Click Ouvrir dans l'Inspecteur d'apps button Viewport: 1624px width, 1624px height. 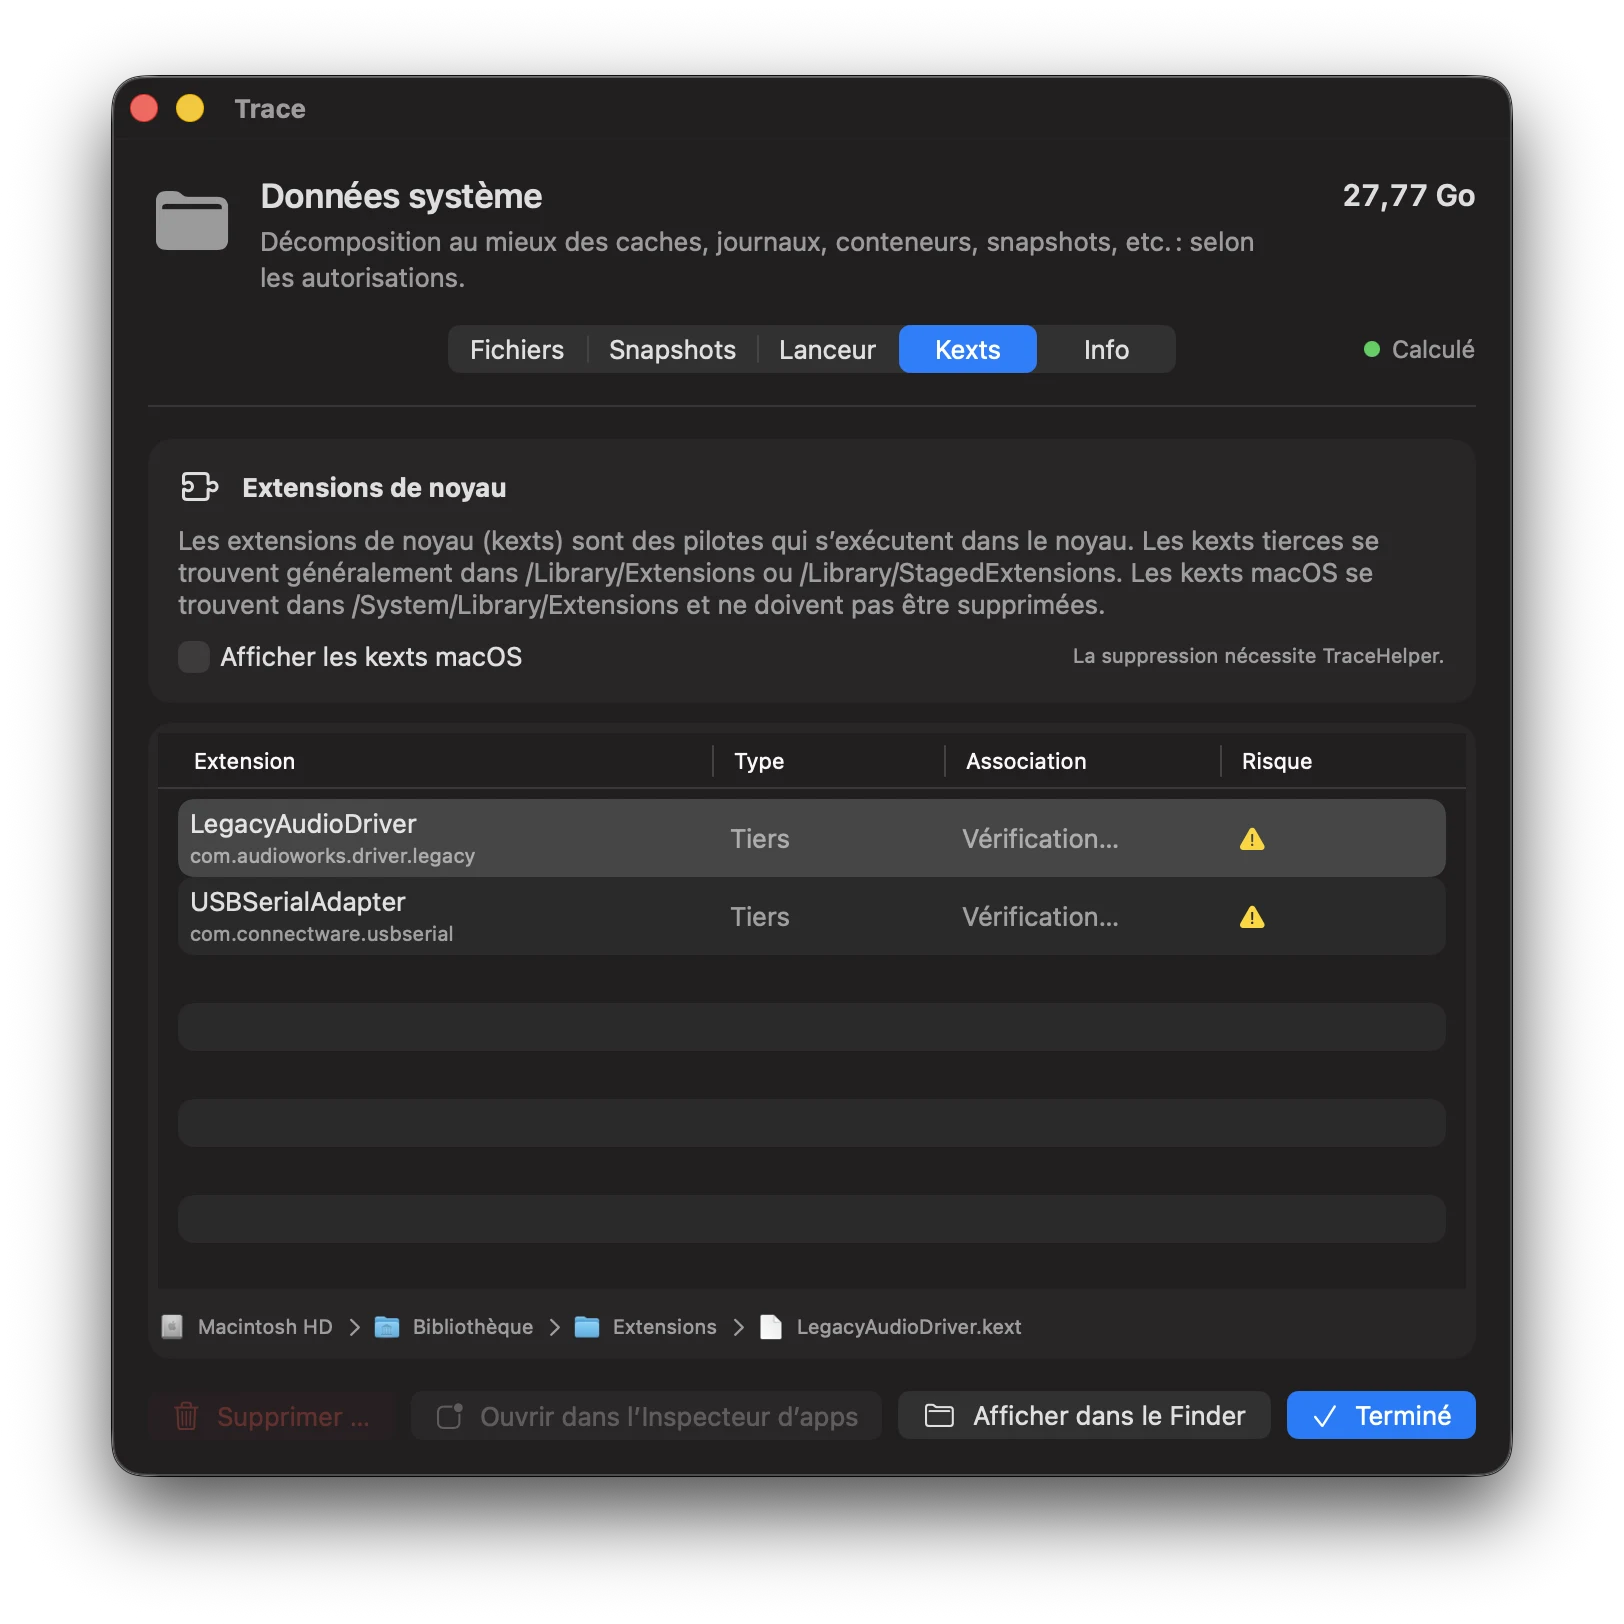(x=646, y=1416)
